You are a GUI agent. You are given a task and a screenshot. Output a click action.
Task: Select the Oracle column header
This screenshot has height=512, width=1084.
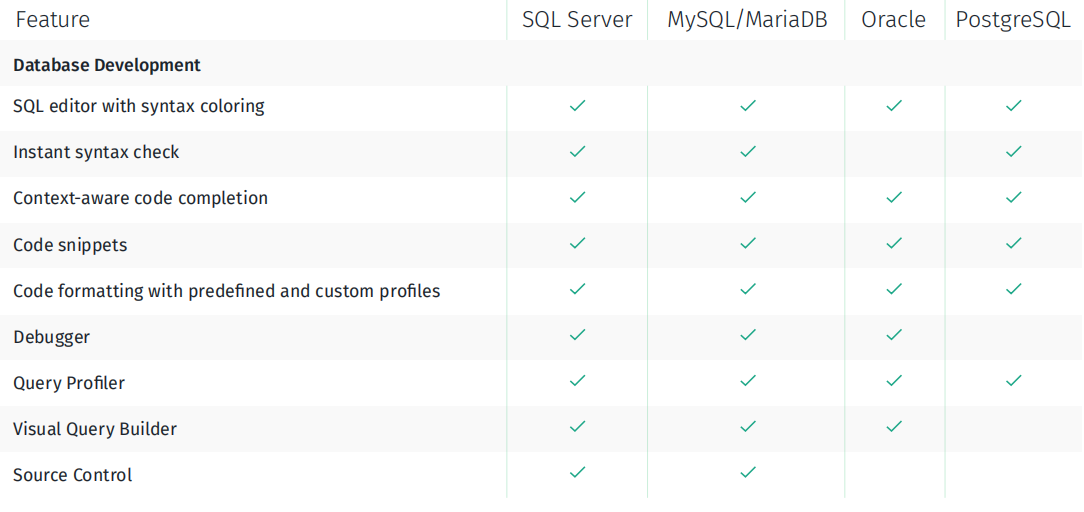click(894, 19)
